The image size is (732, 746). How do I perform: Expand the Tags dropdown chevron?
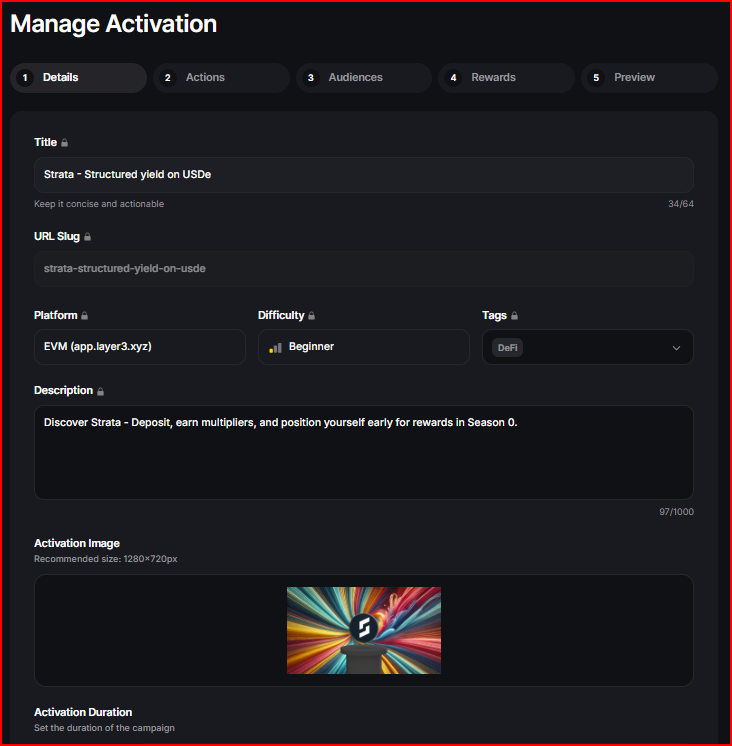tap(676, 348)
